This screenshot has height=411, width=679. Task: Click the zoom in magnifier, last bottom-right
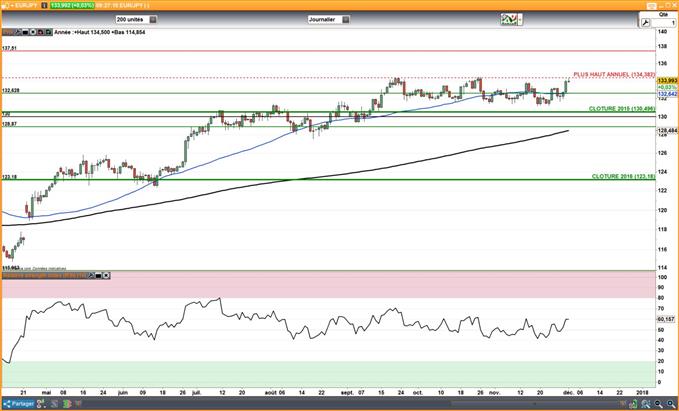671,404
